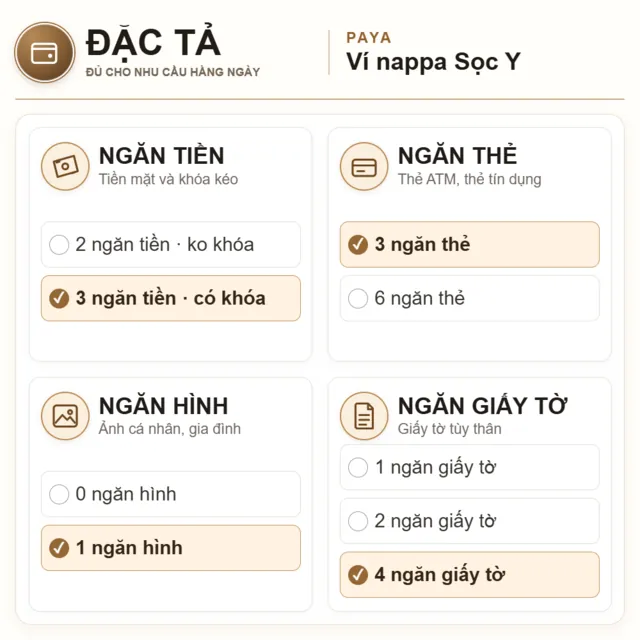Viewport: 640px width, 640px height.
Task: Select the 2 ngăn tiền · ko khóa option
Action: tap(171, 244)
